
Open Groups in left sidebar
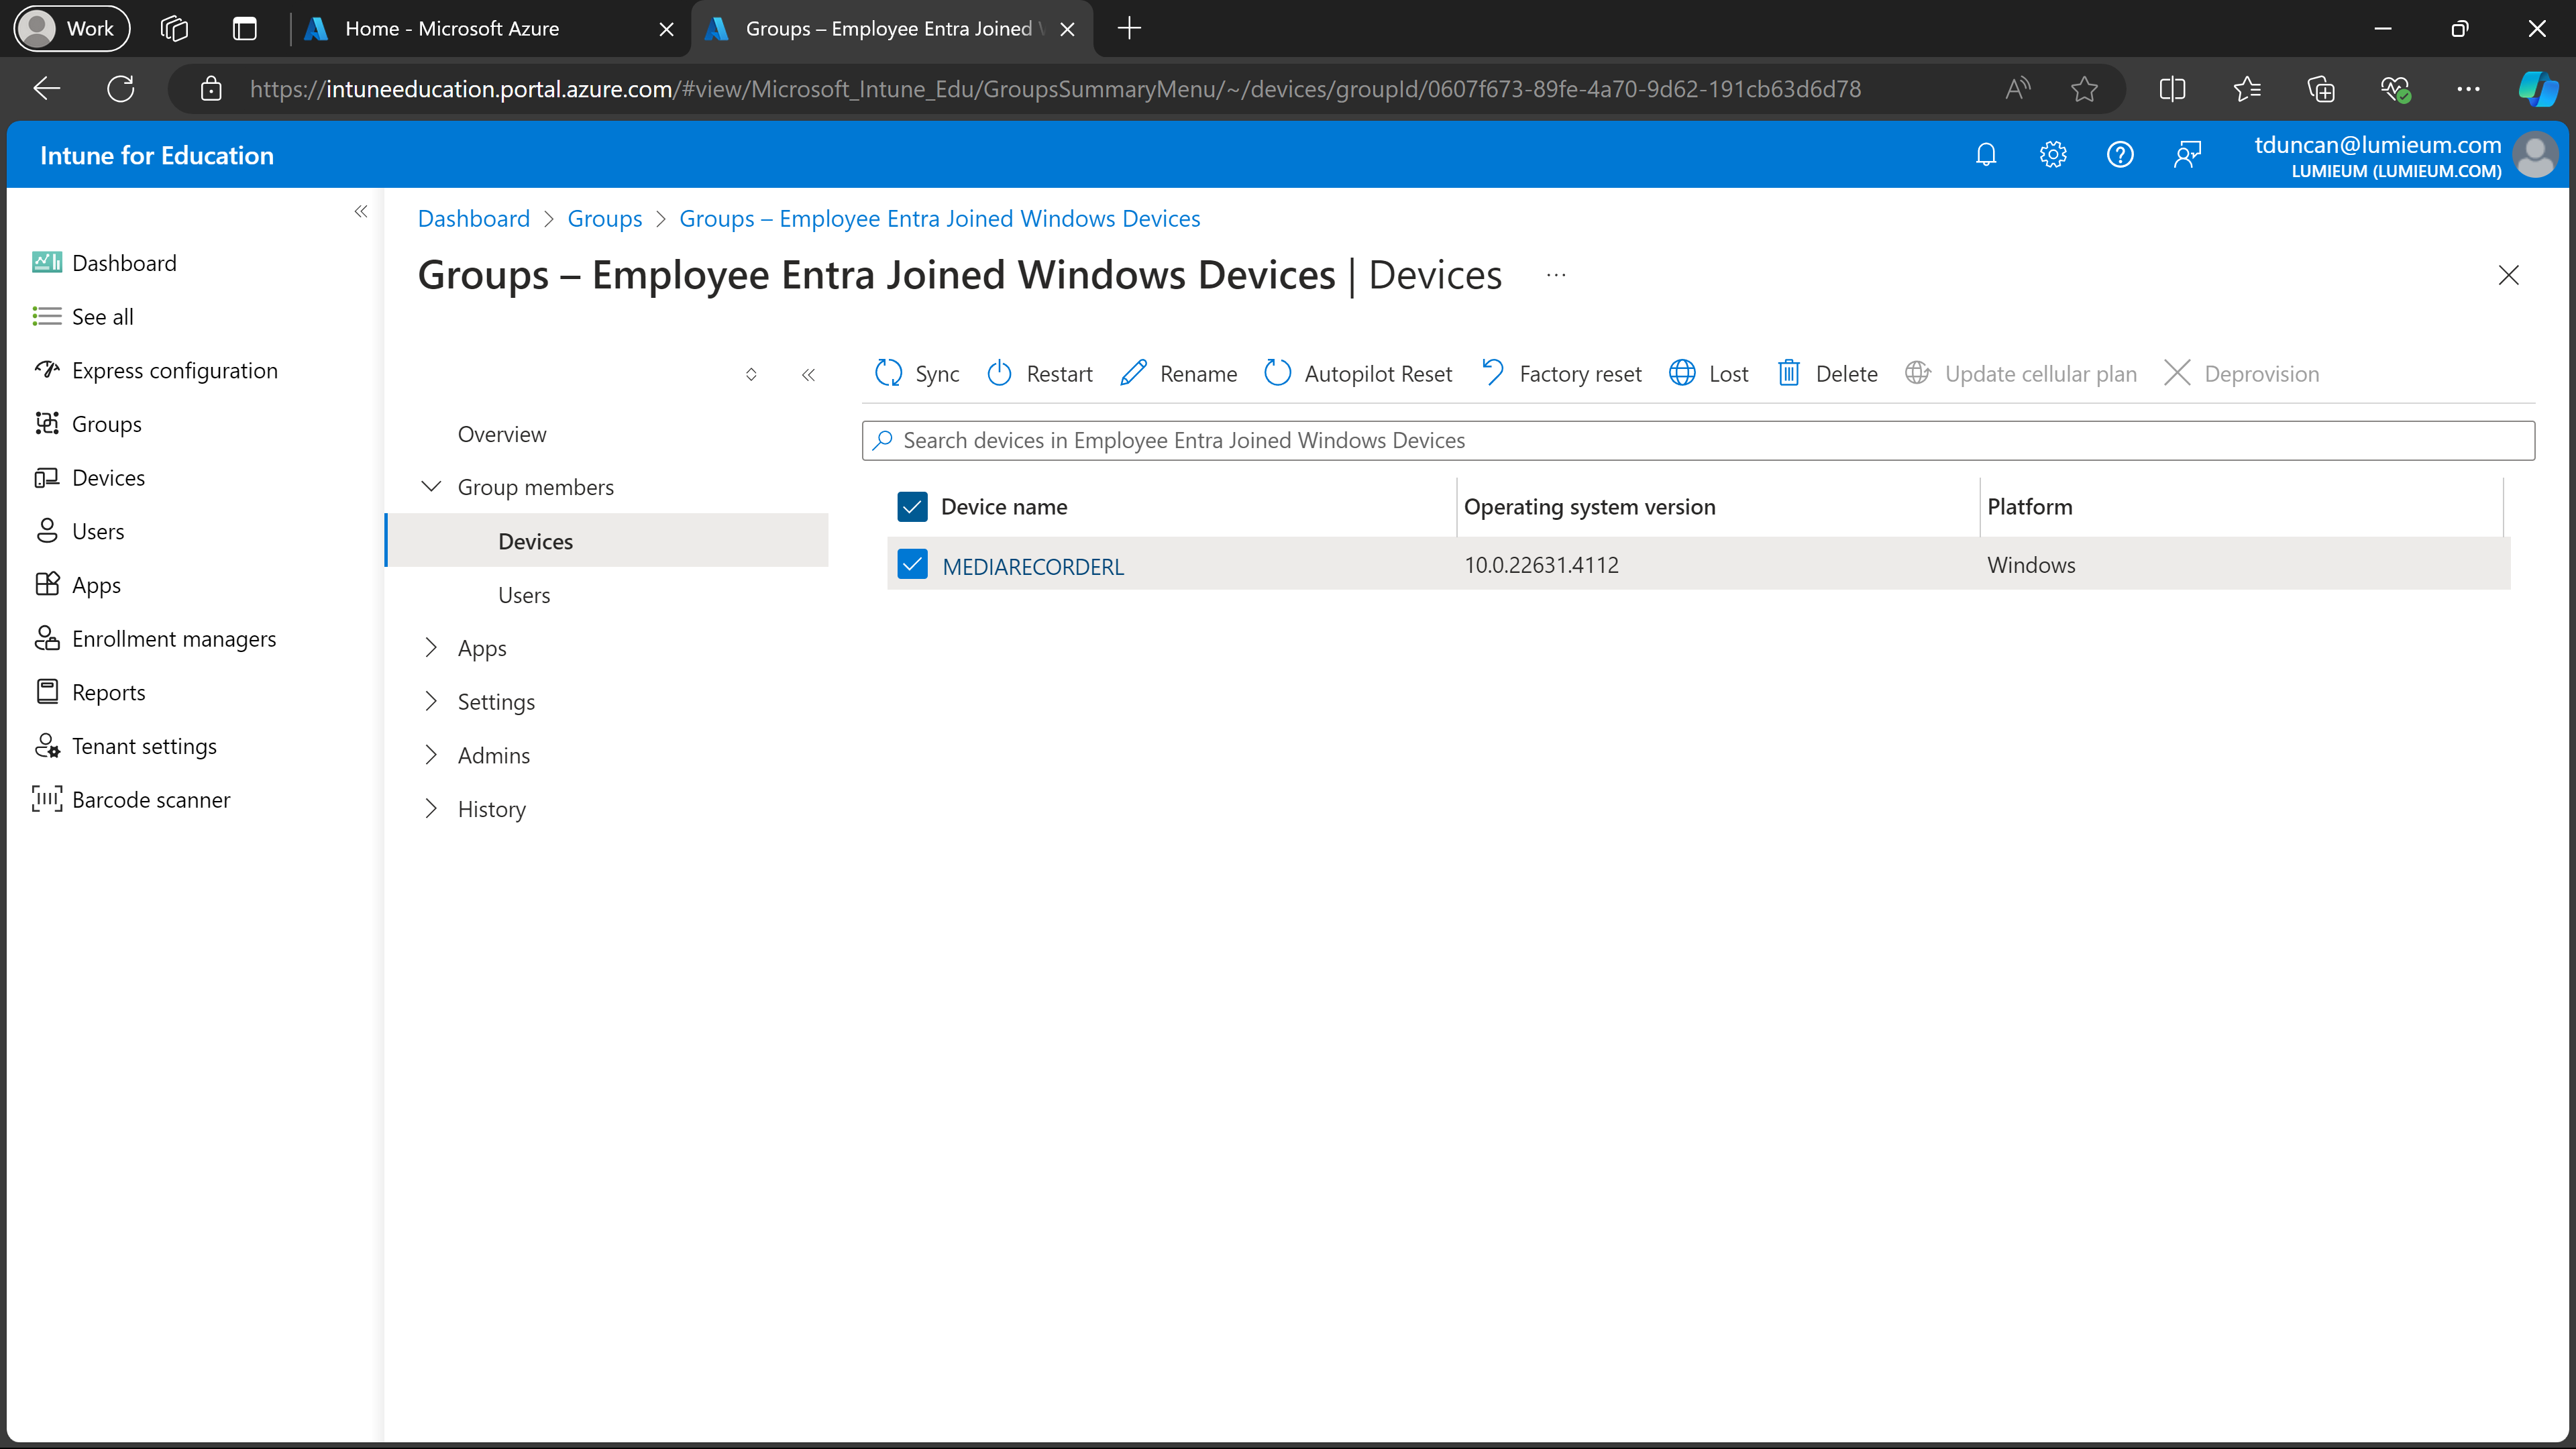pyautogui.click(x=106, y=424)
